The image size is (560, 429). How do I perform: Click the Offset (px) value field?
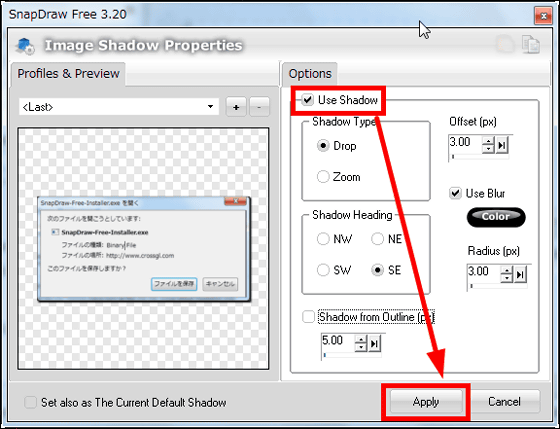point(465,142)
